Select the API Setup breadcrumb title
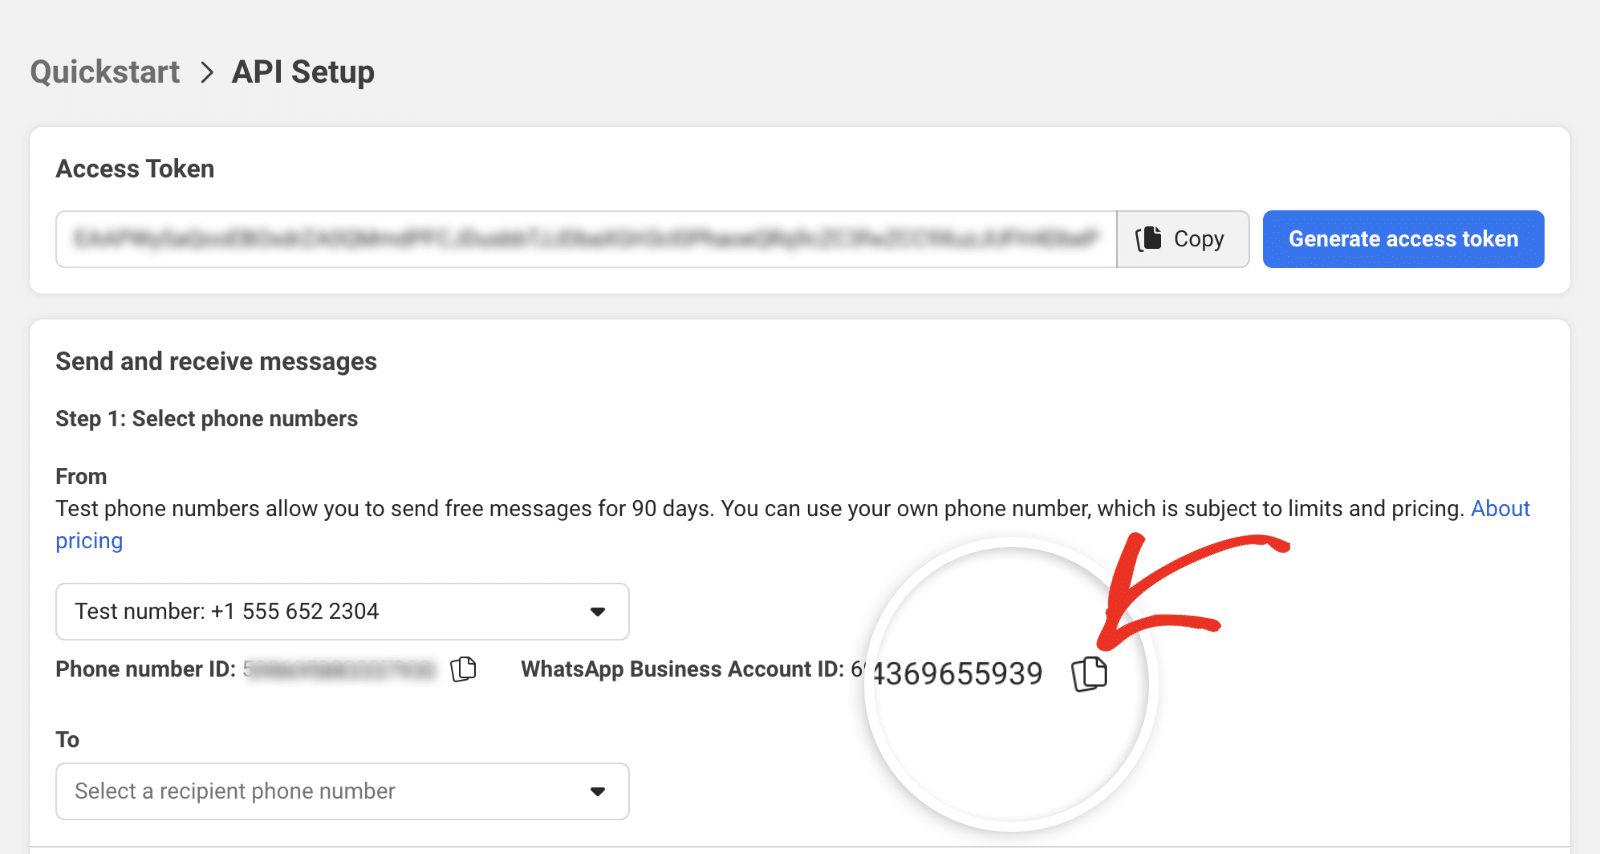Image resolution: width=1600 pixels, height=854 pixels. 303,72
